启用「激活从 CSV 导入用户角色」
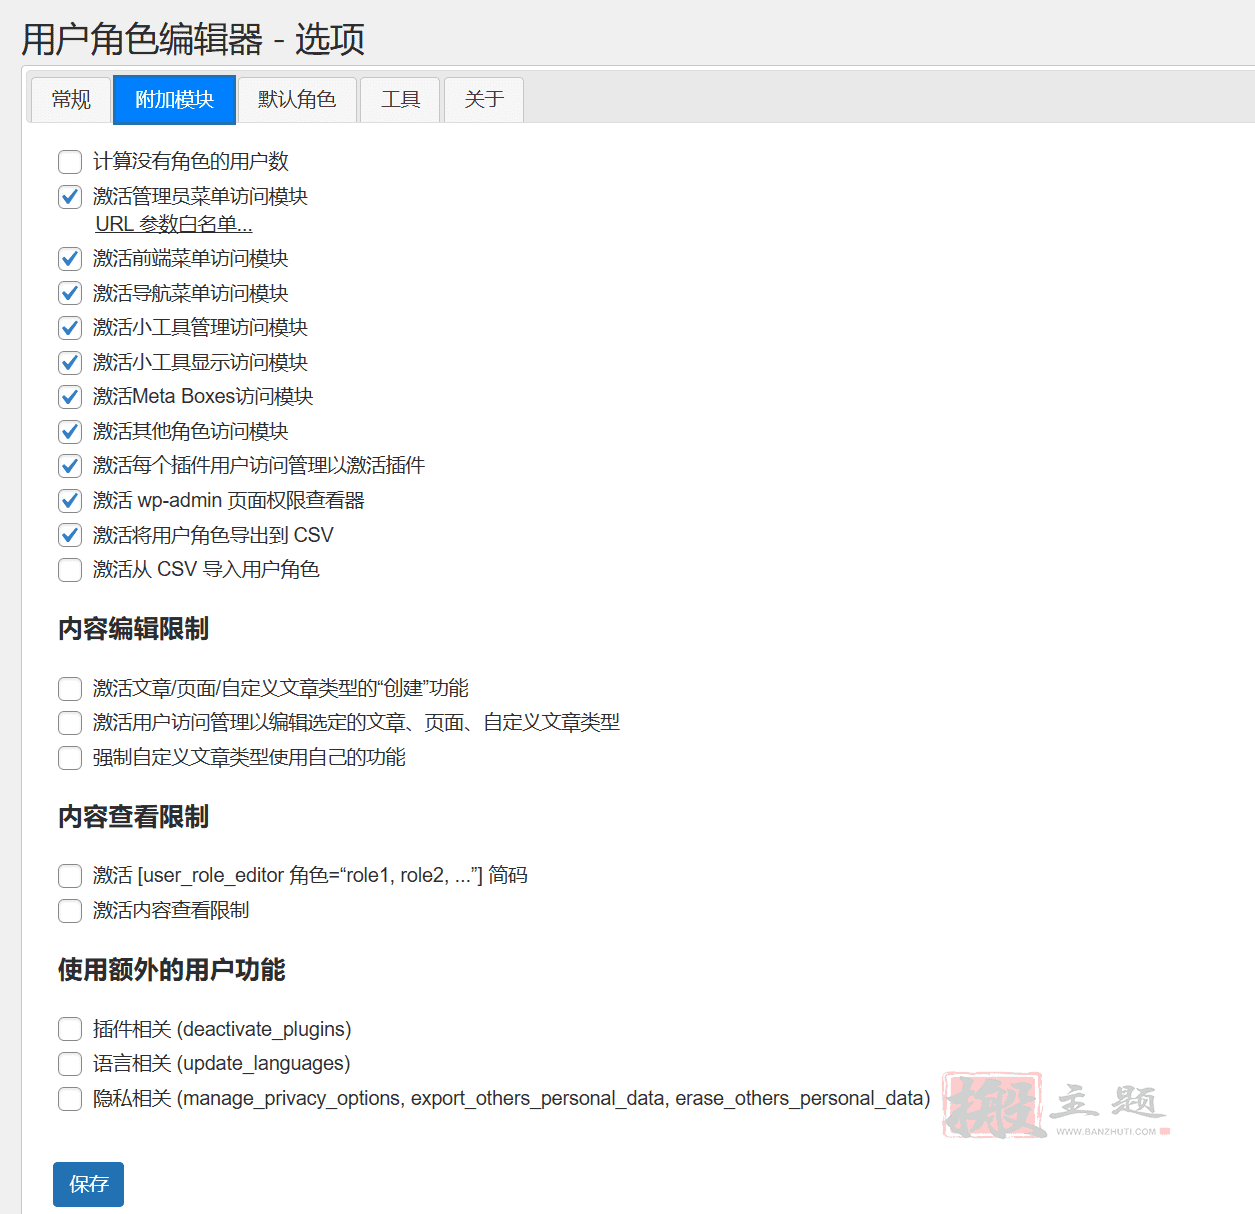This screenshot has width=1255, height=1214. tap(69, 569)
